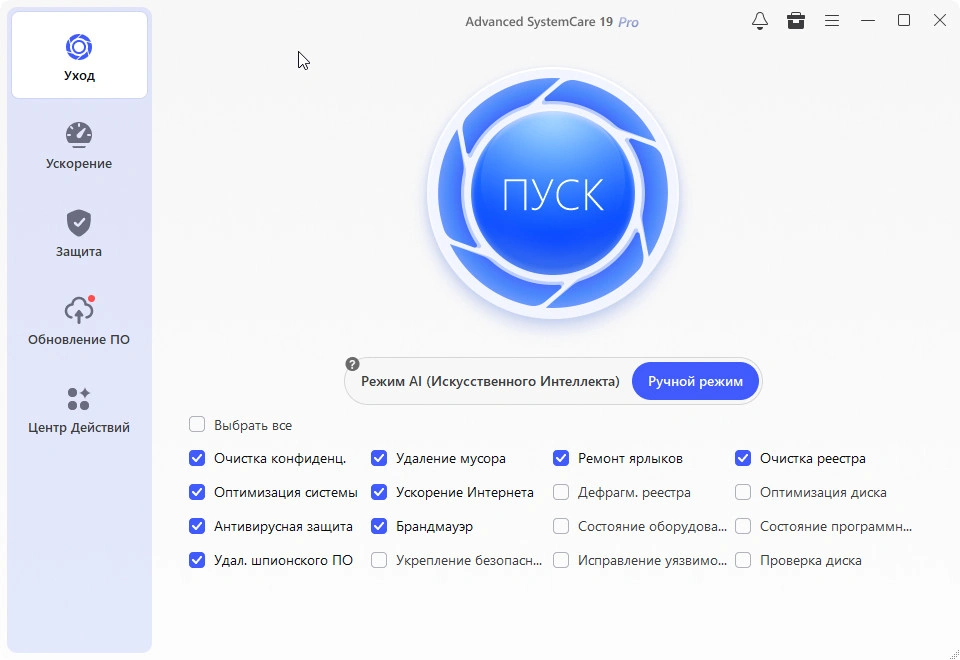Click the question mark help icon
Image resolution: width=960 pixels, height=660 pixels.
tap(352, 364)
